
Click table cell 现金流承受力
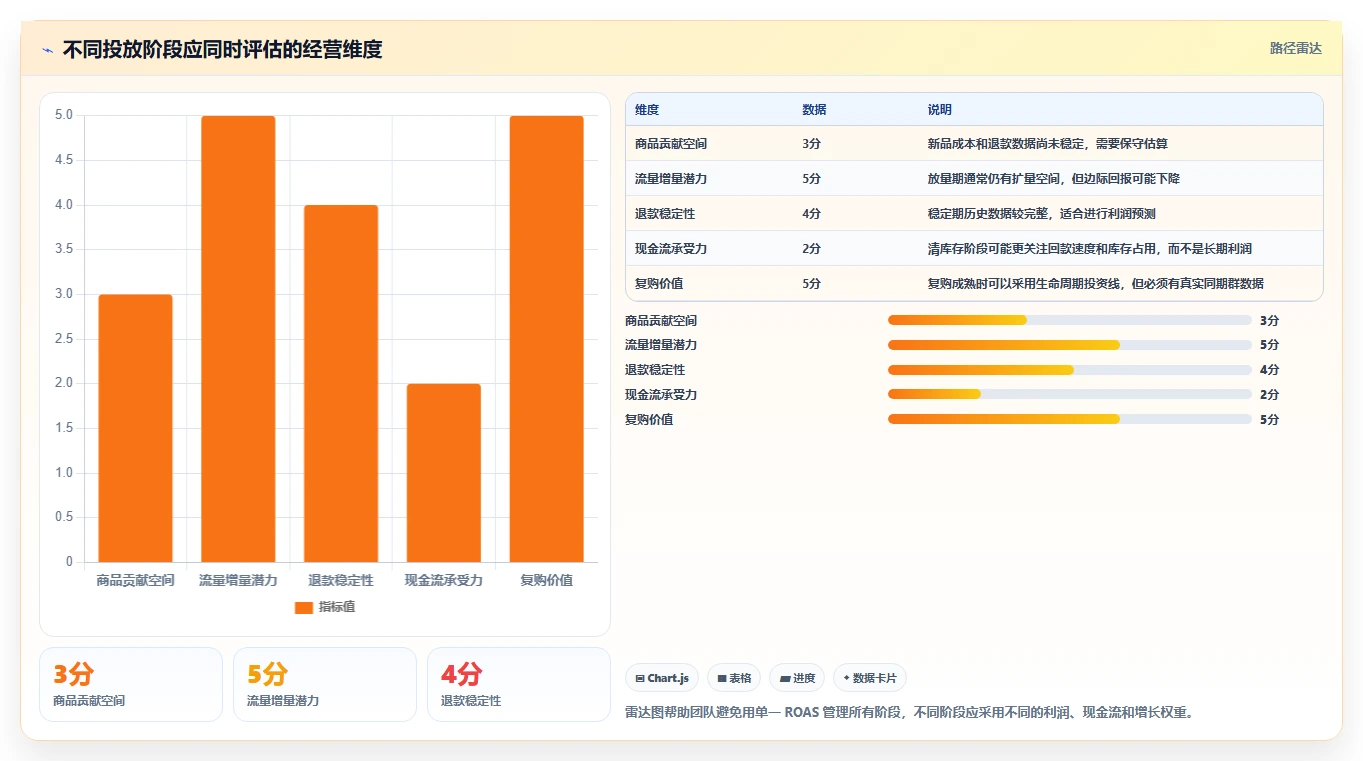(671, 249)
